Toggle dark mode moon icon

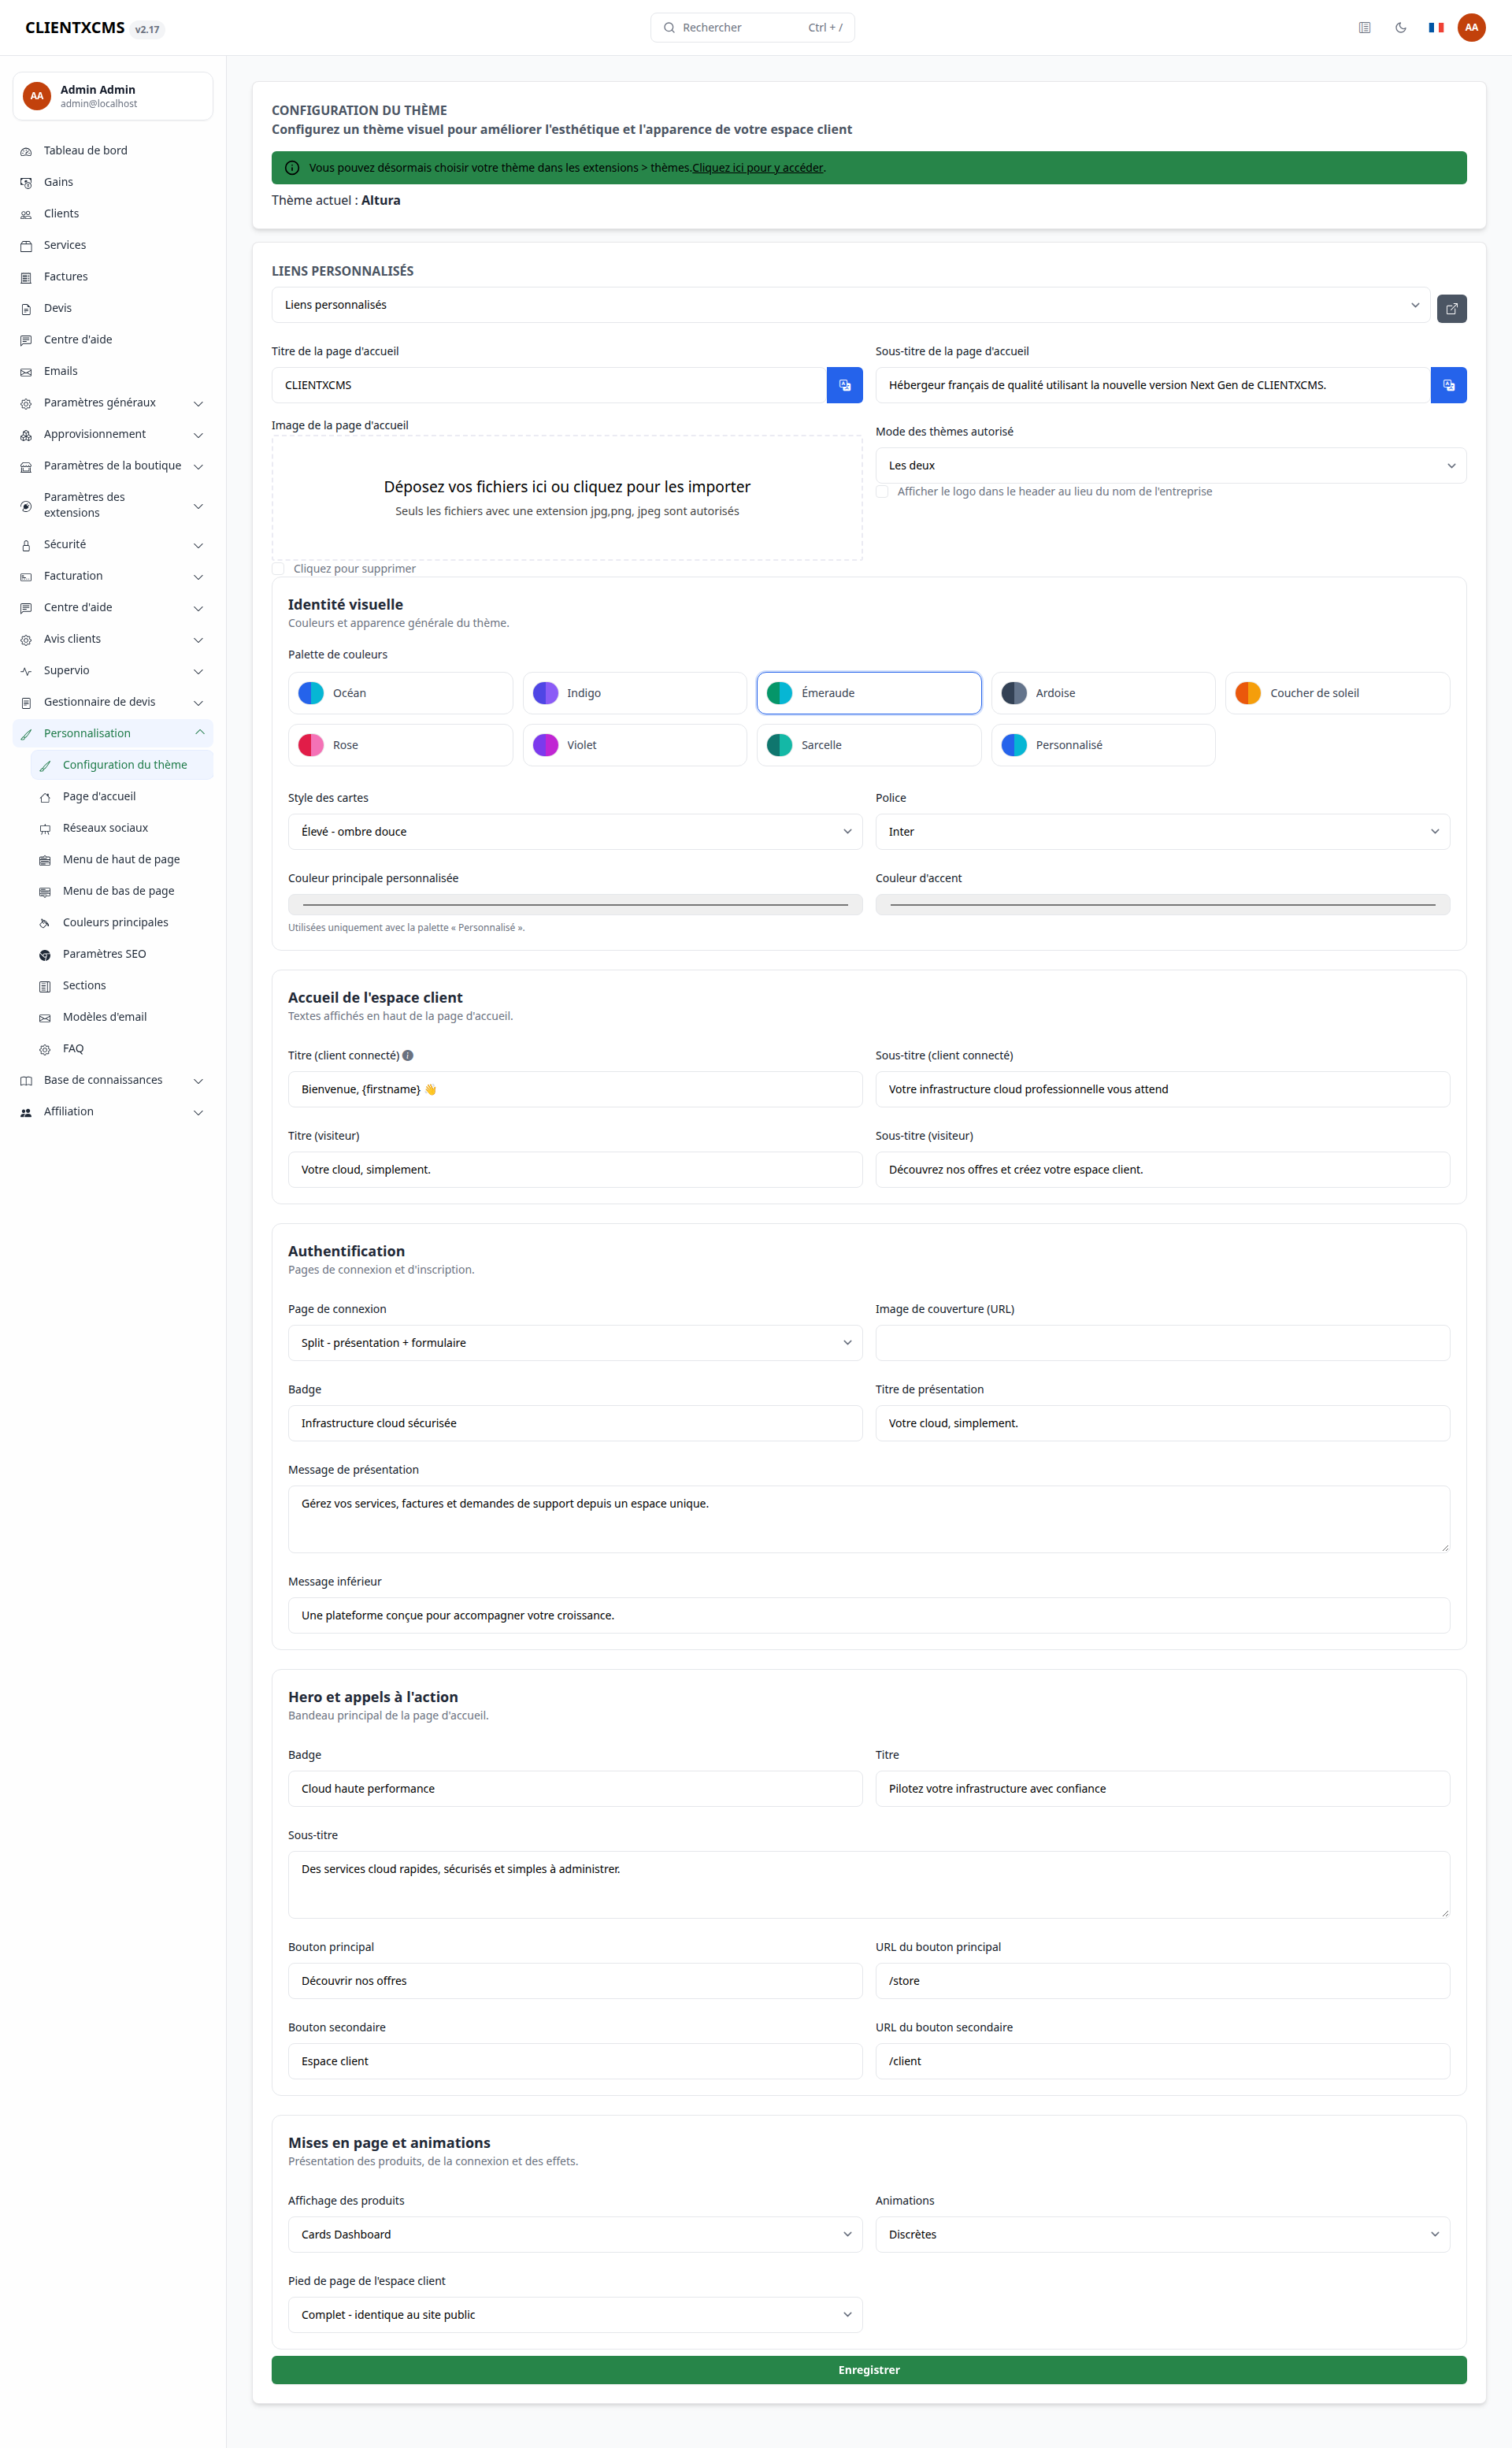pyautogui.click(x=1400, y=28)
